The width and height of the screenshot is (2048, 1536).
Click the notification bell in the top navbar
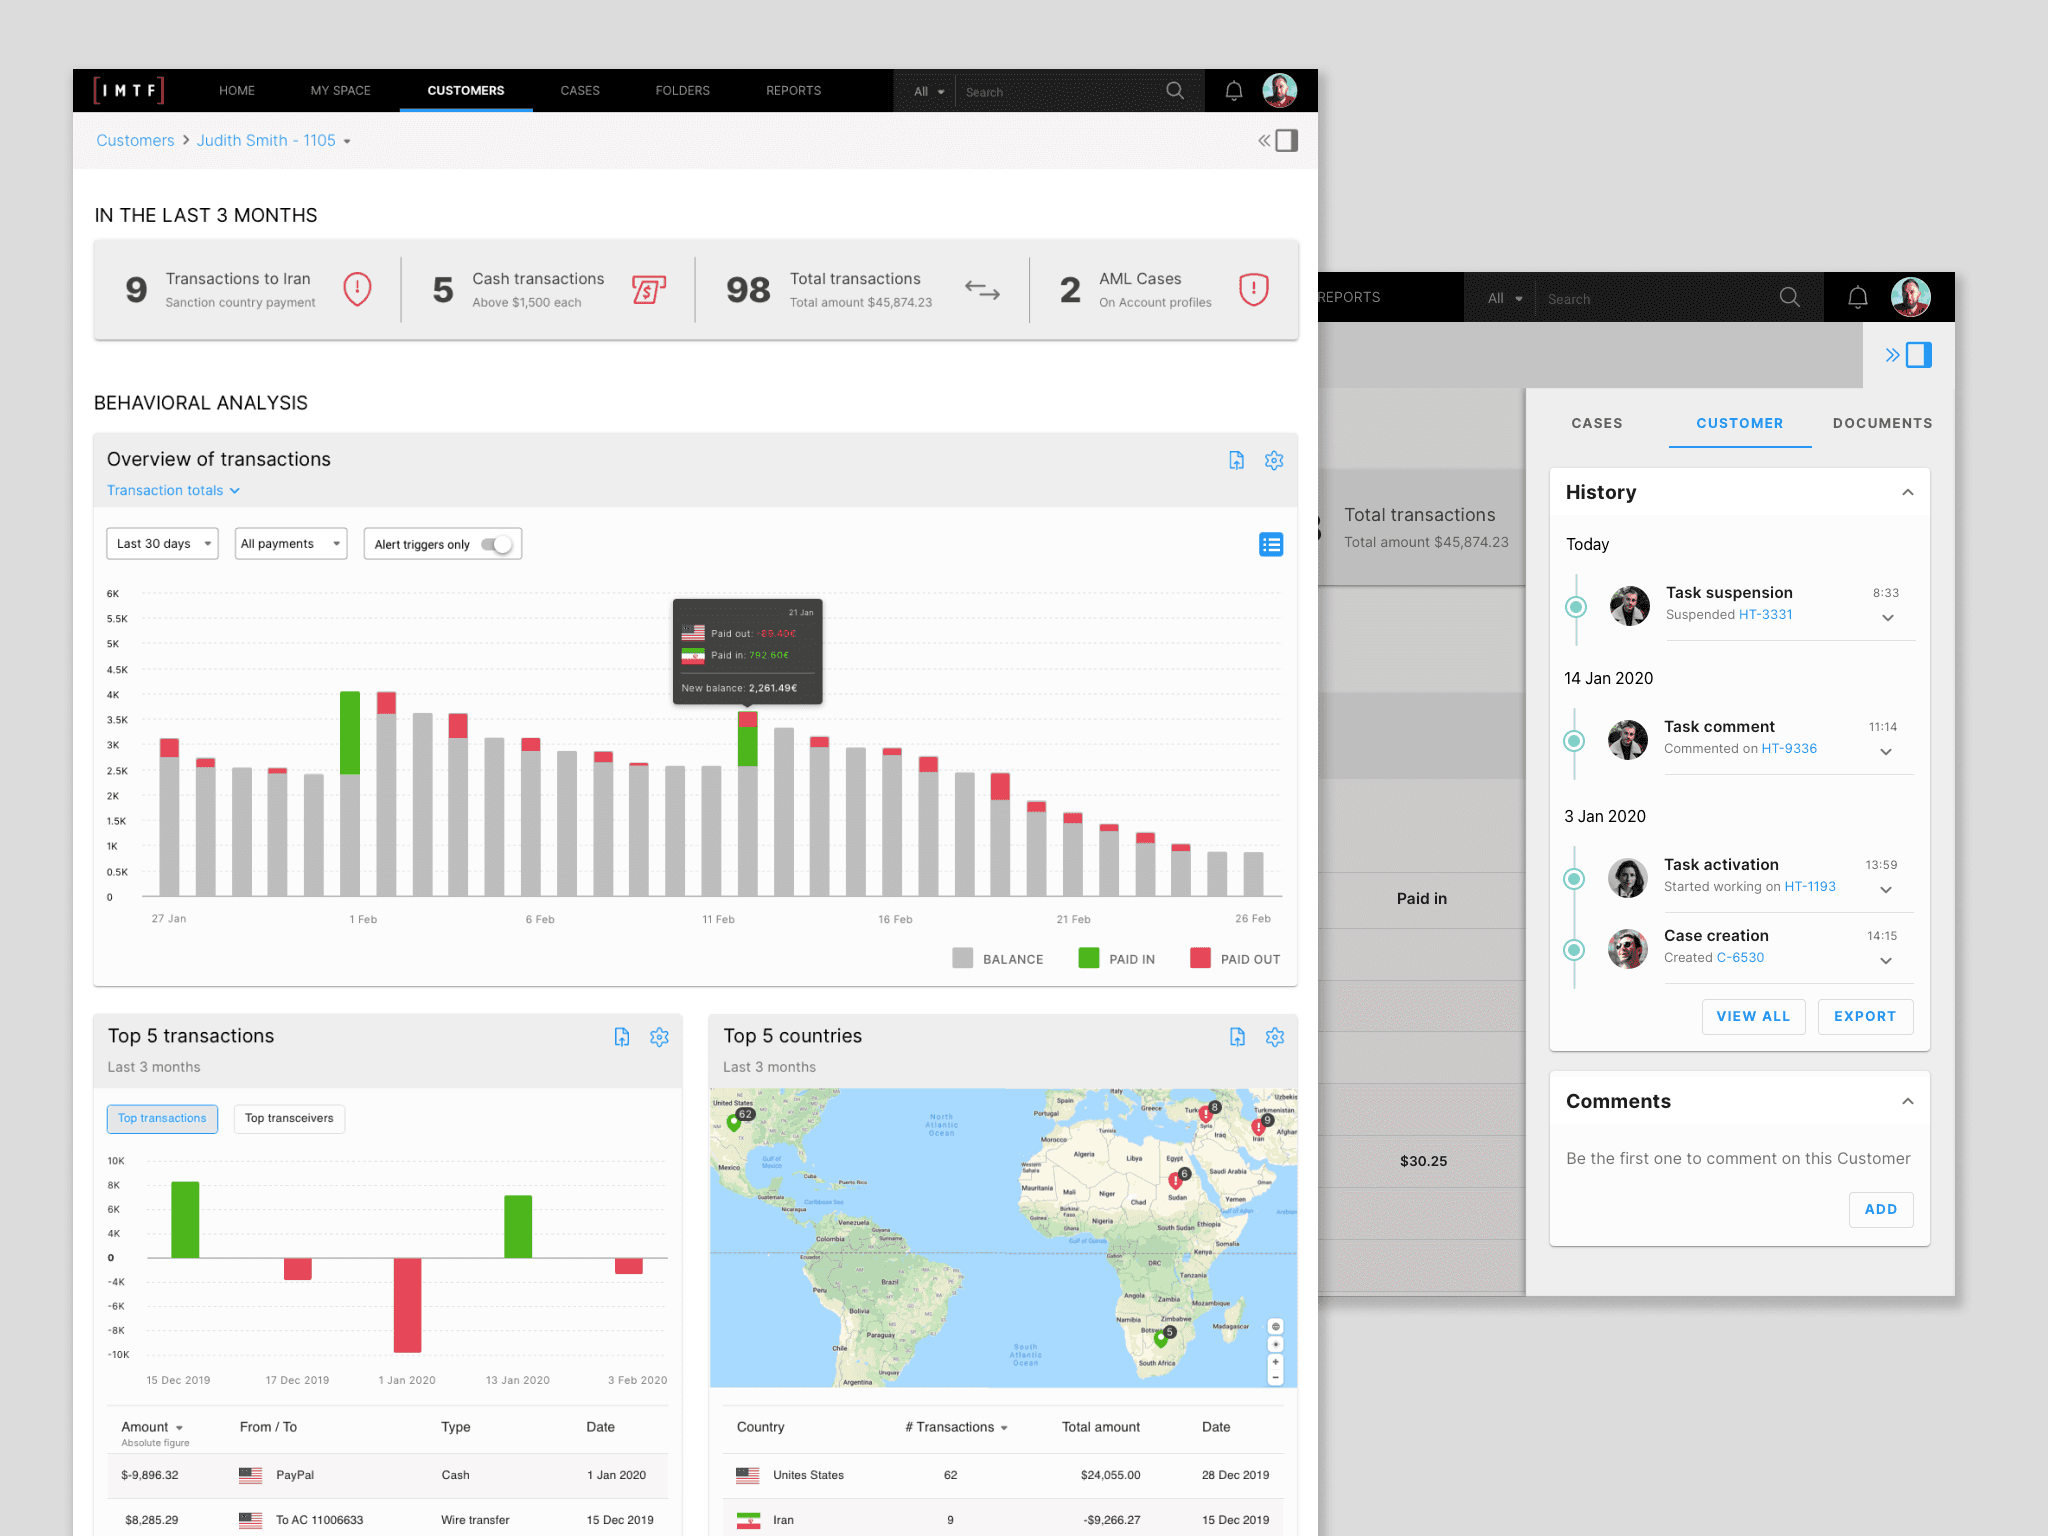click(x=1233, y=91)
